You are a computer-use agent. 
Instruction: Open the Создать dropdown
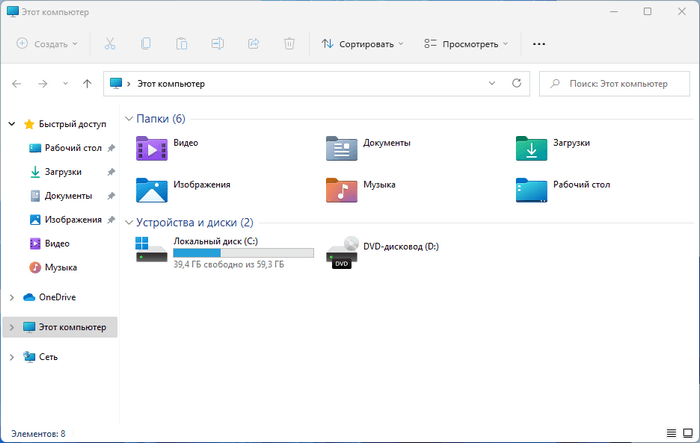[47, 44]
